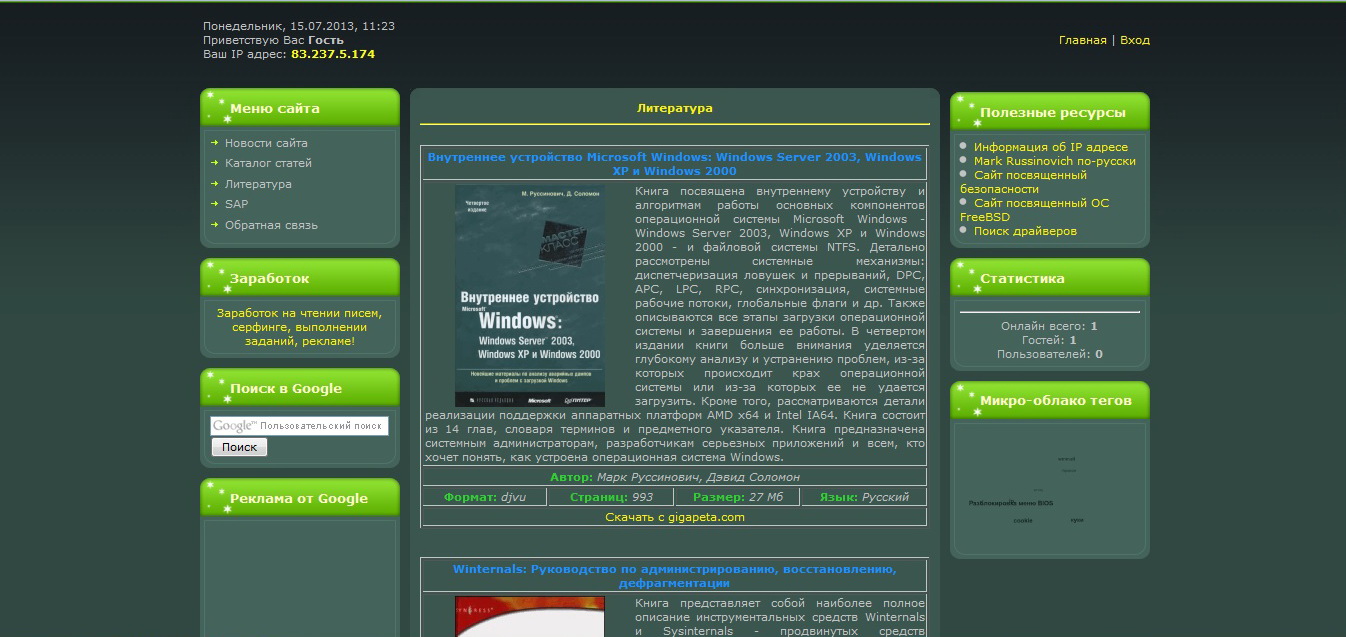Click the Заработок block header
Viewport: 1346px width, 637px height.
[300, 278]
